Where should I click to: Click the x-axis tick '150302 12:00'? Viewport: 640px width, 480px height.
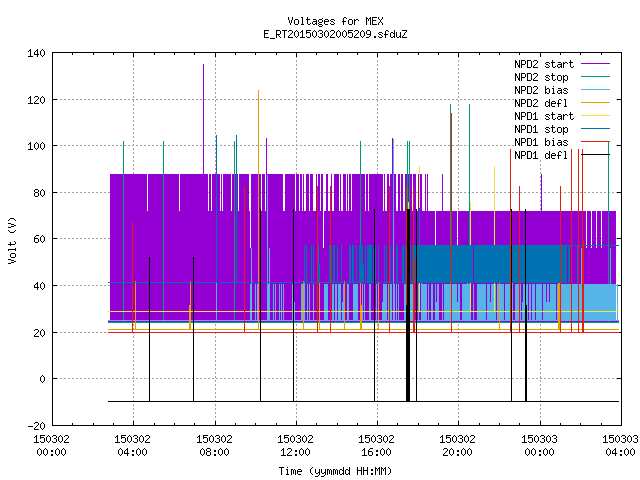tap(295, 446)
